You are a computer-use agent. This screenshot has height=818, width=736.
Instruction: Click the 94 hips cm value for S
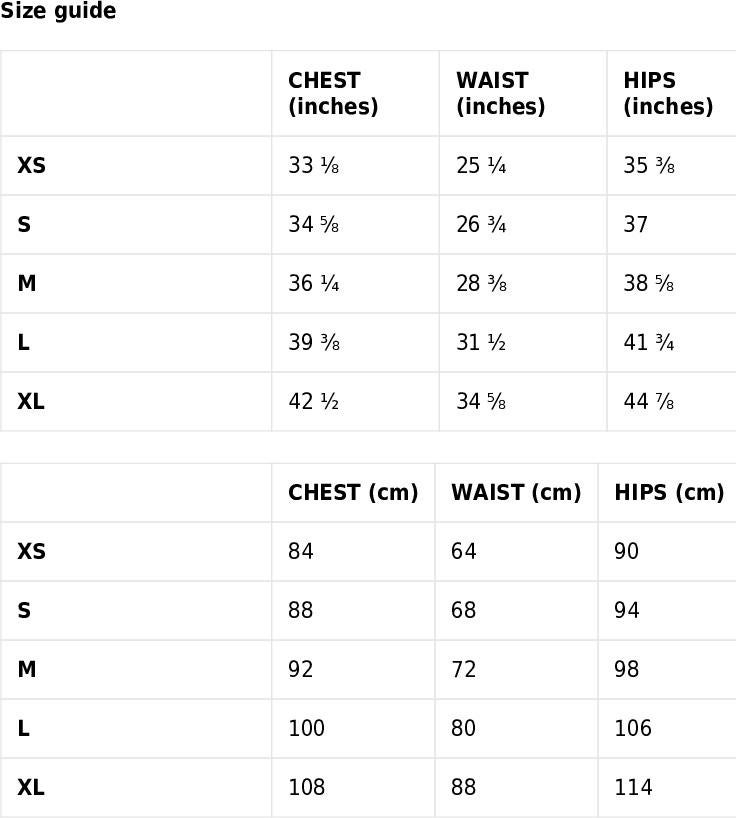pyautogui.click(x=626, y=610)
